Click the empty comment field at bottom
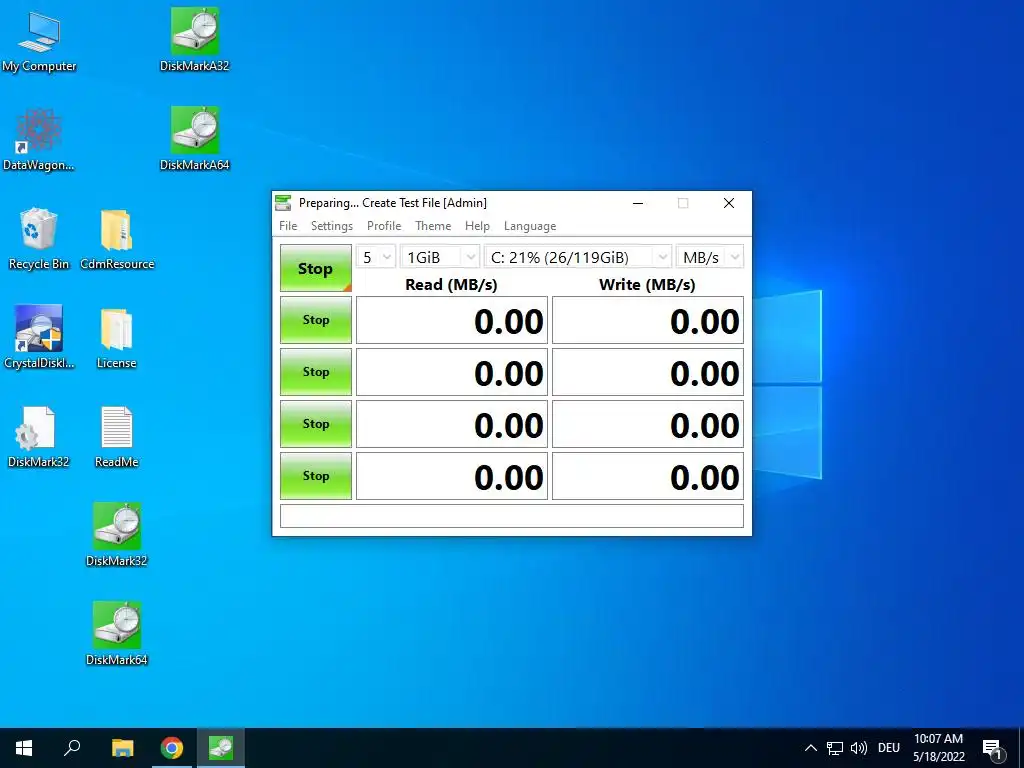 512,516
